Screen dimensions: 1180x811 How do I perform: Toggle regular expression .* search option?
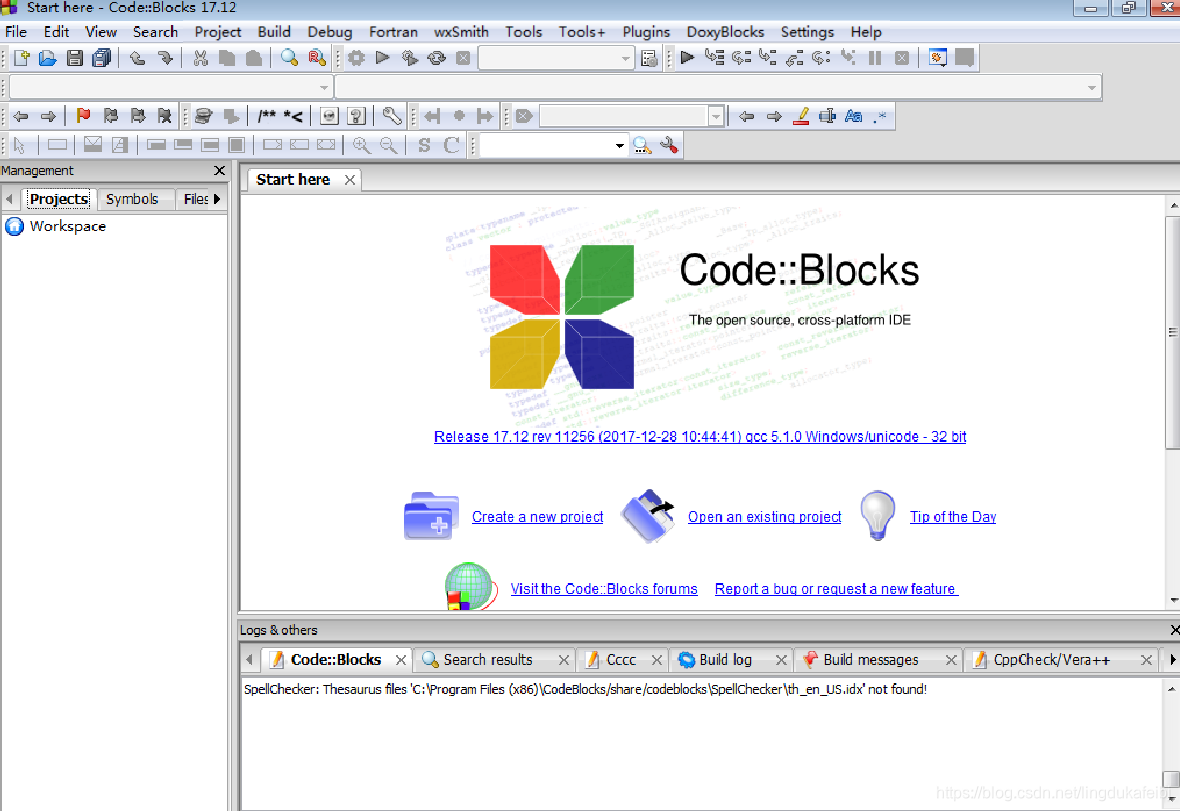[880, 116]
